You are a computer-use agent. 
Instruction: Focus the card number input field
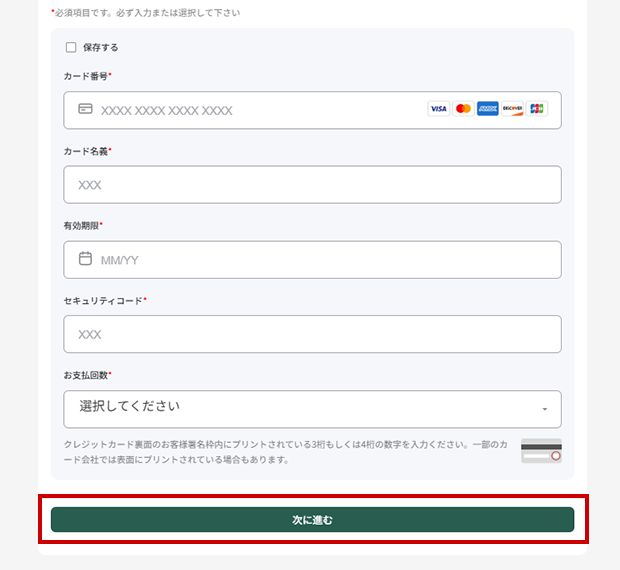[250, 110]
